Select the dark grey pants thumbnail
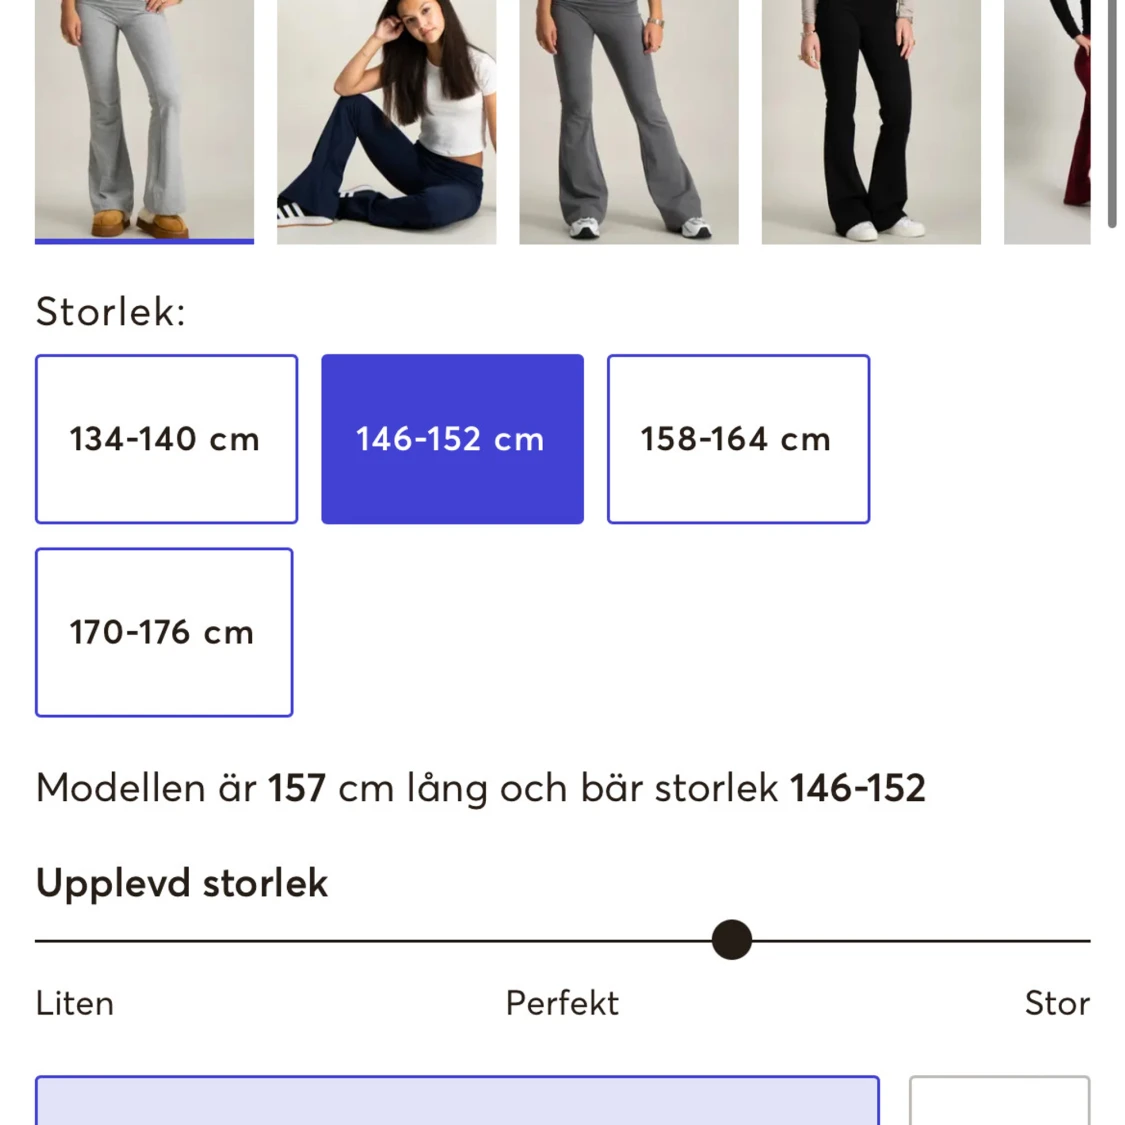The width and height of the screenshot is (1125, 1125). 629,121
